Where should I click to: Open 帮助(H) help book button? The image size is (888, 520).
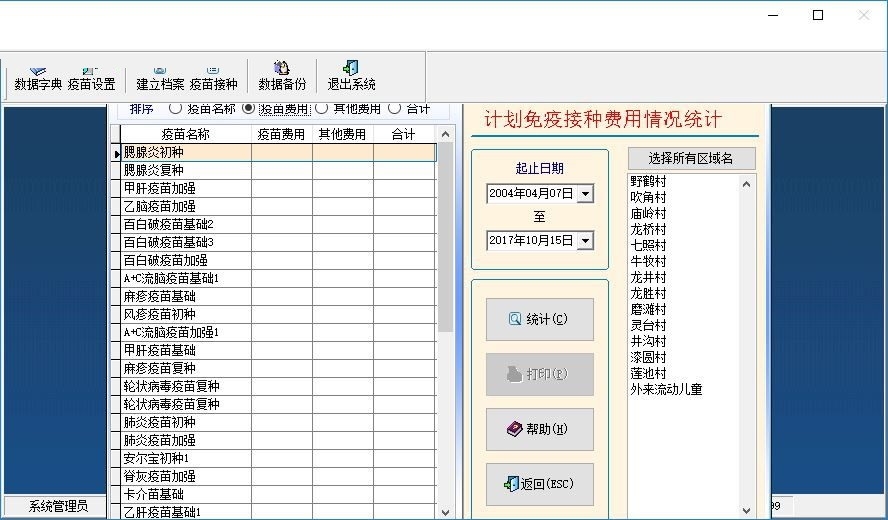(x=539, y=429)
